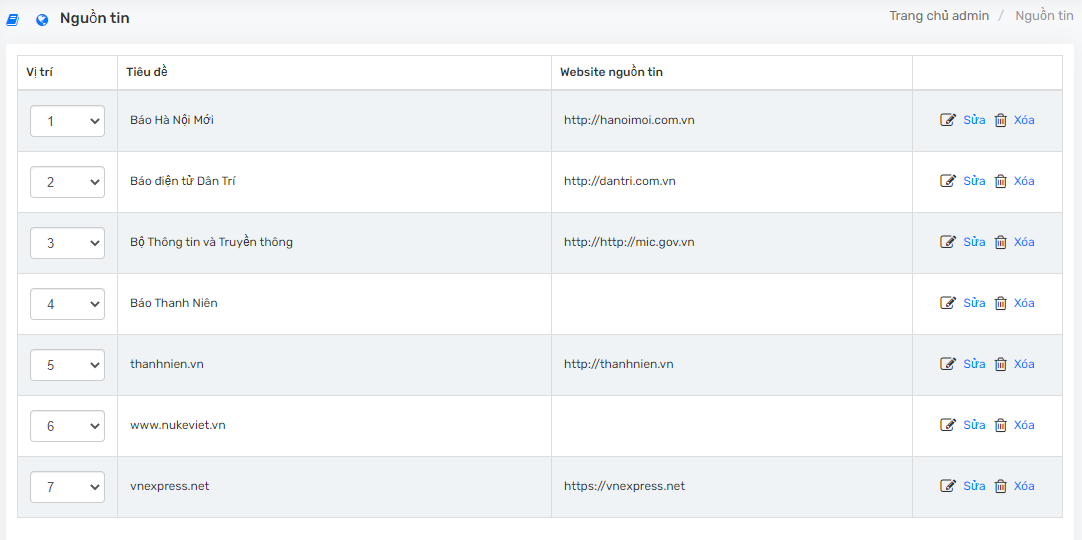Open position dropdown showing 1
Viewport: 1082px width, 540px height.
68,121
